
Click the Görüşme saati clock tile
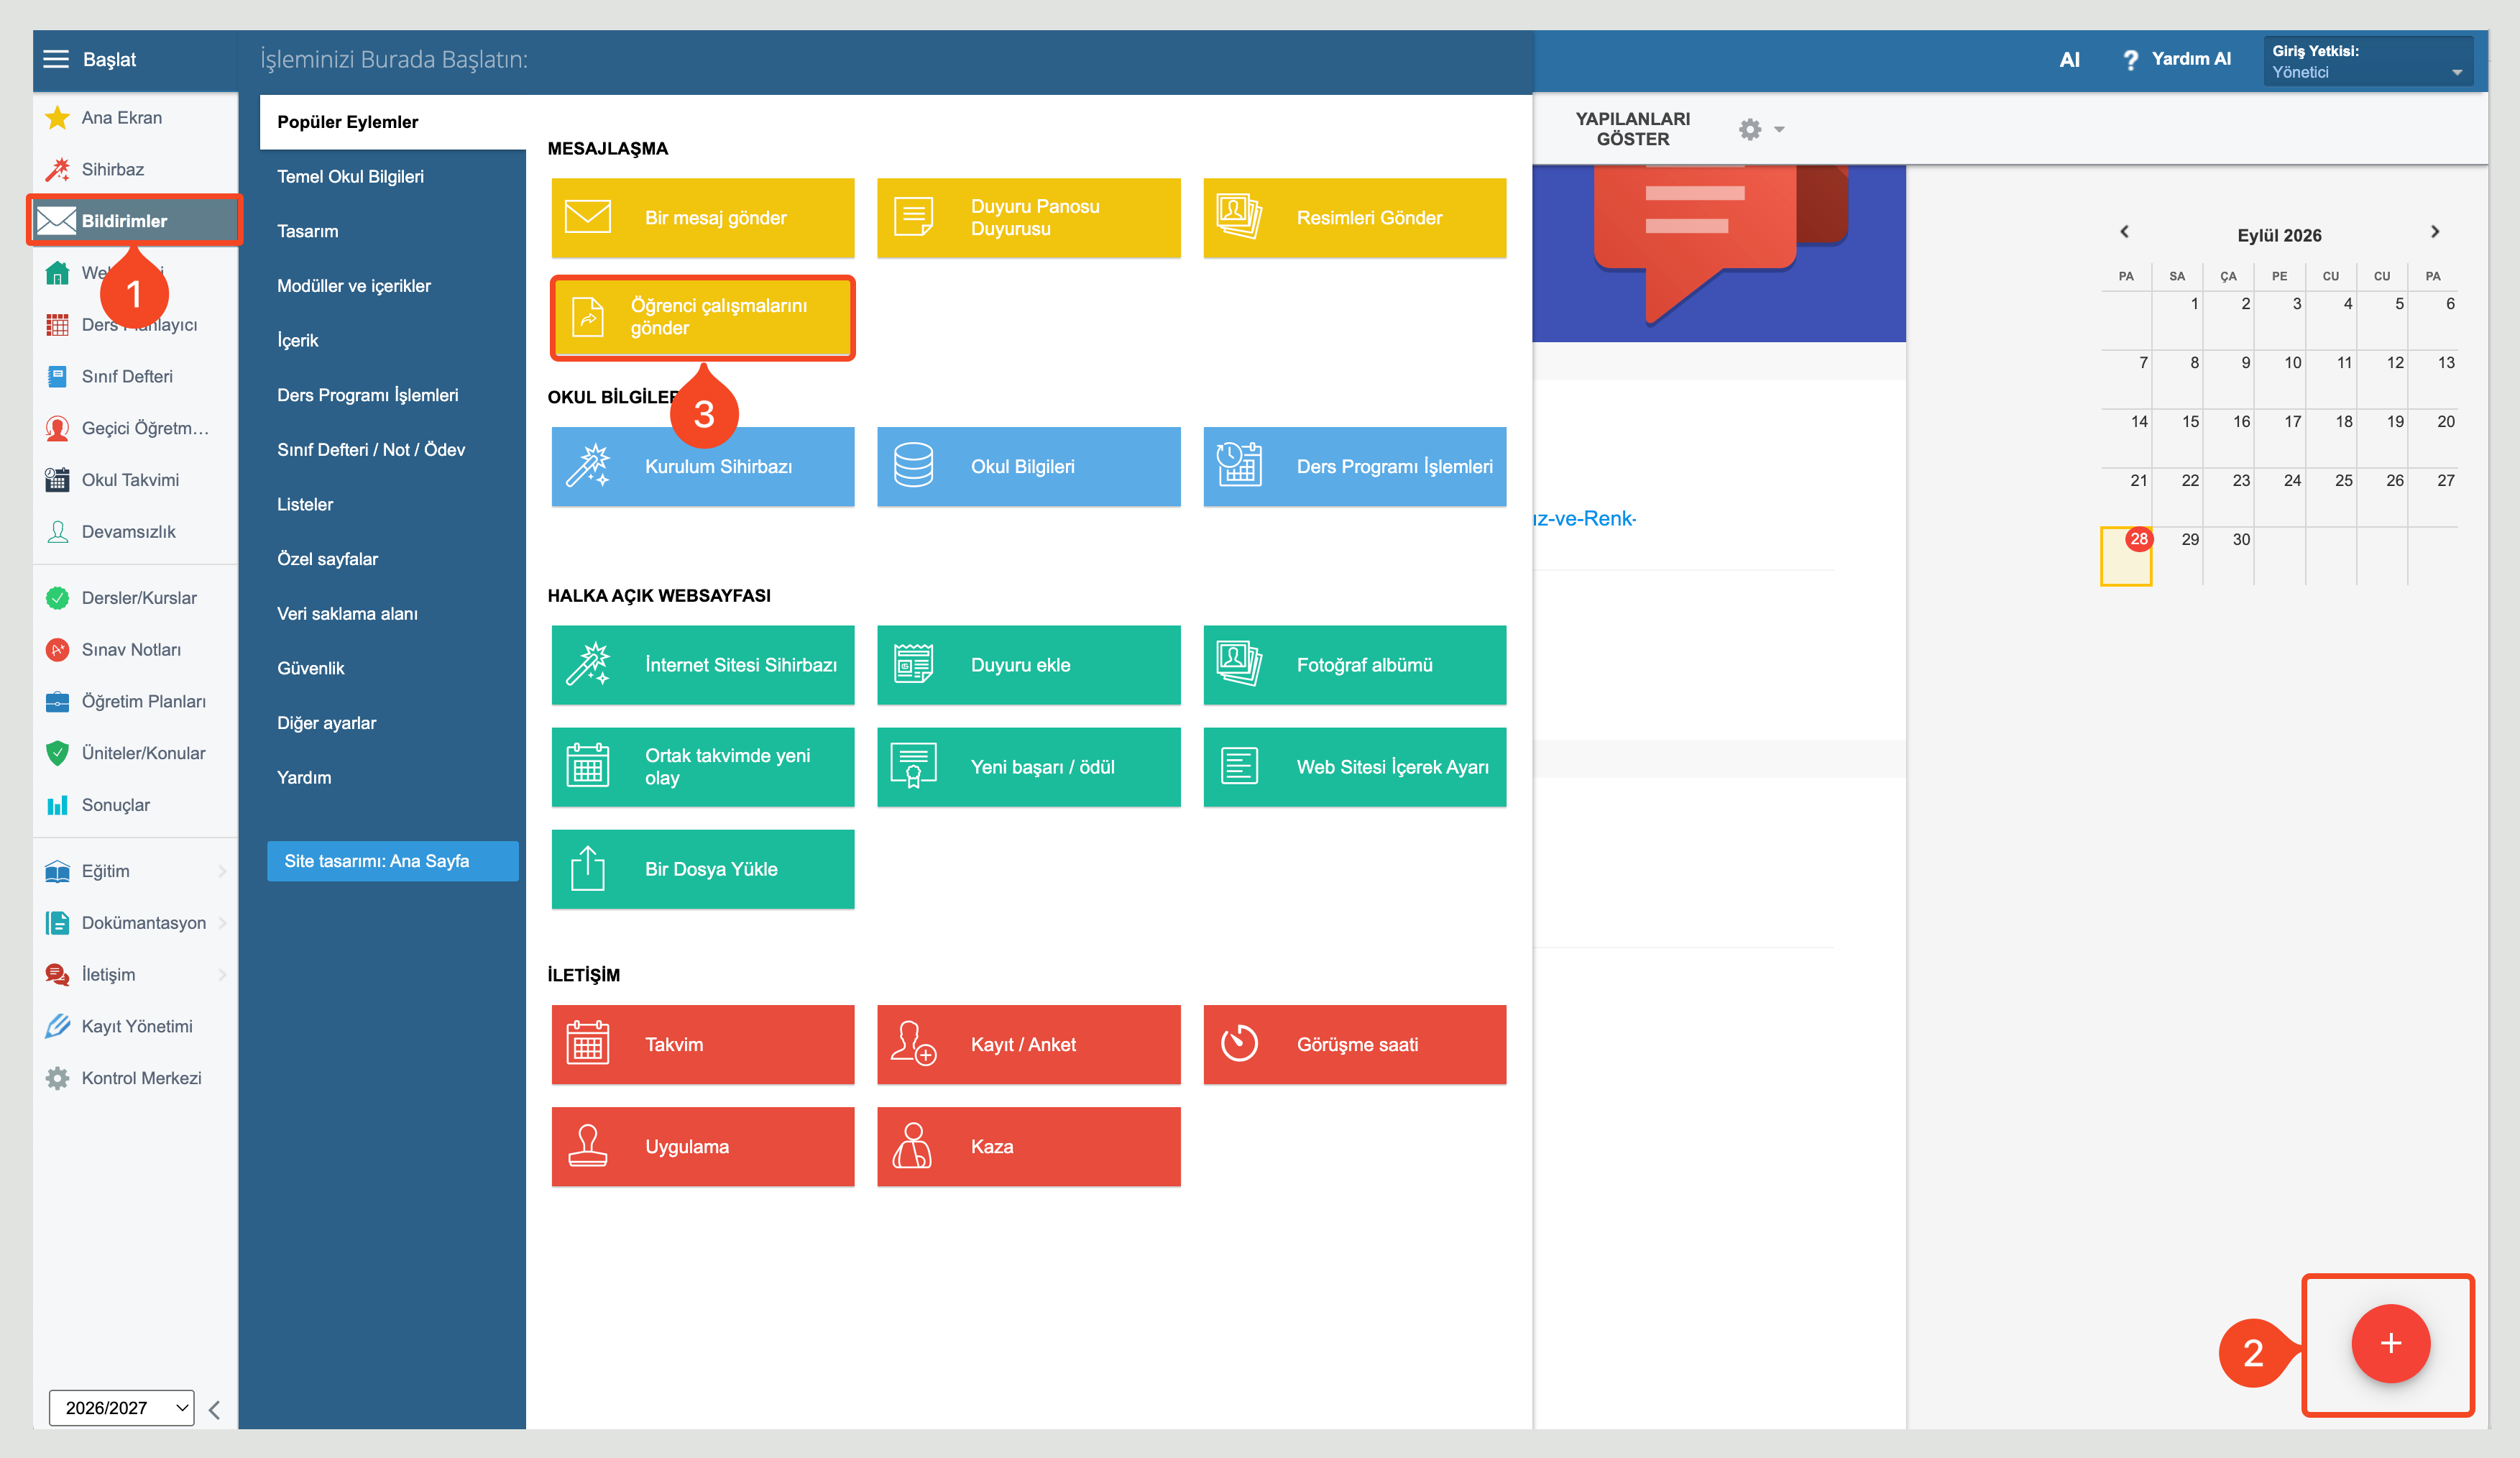(1354, 1045)
